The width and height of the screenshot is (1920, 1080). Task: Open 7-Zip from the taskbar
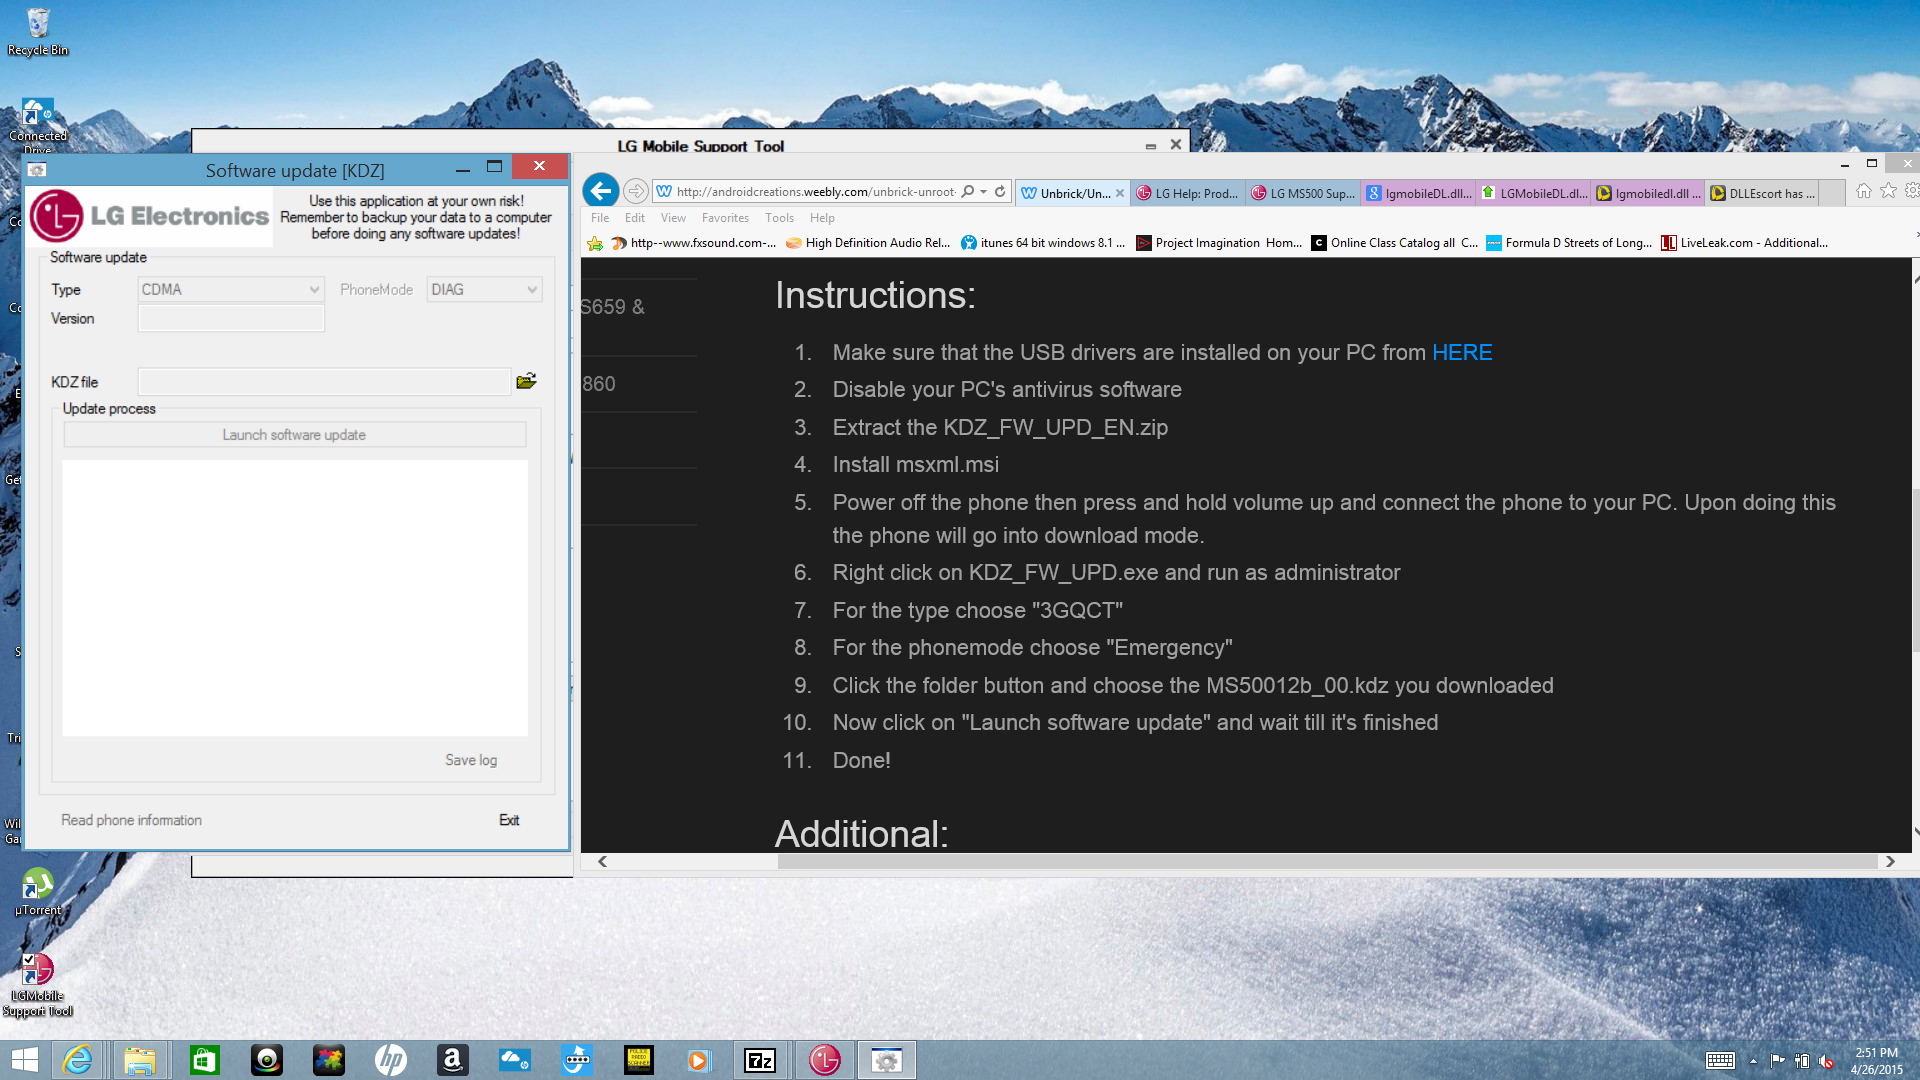[x=760, y=1060]
